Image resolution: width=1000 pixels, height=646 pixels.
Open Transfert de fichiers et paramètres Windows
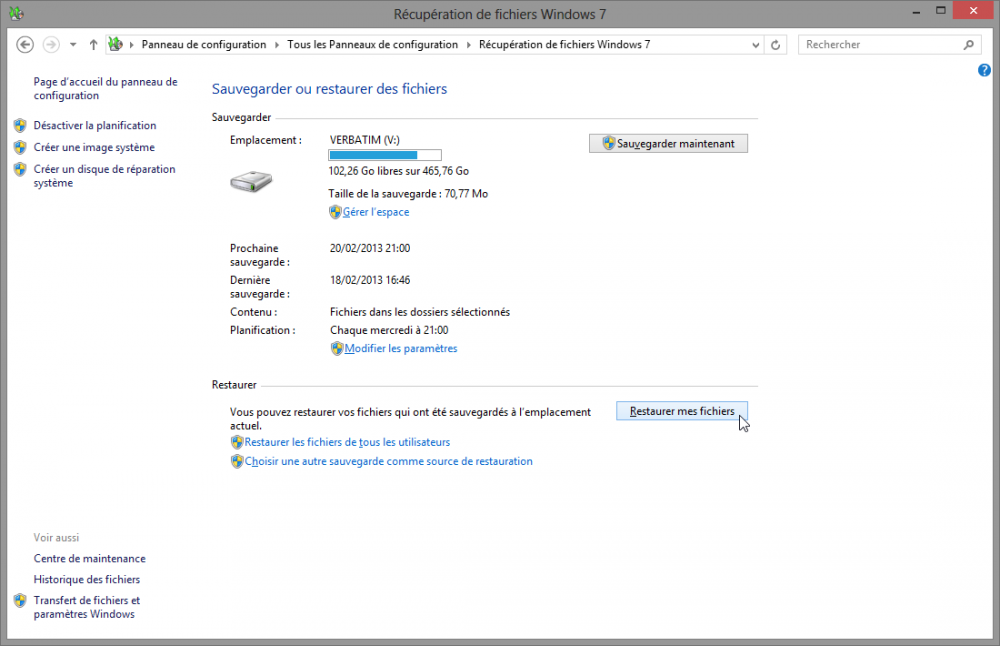click(87, 607)
